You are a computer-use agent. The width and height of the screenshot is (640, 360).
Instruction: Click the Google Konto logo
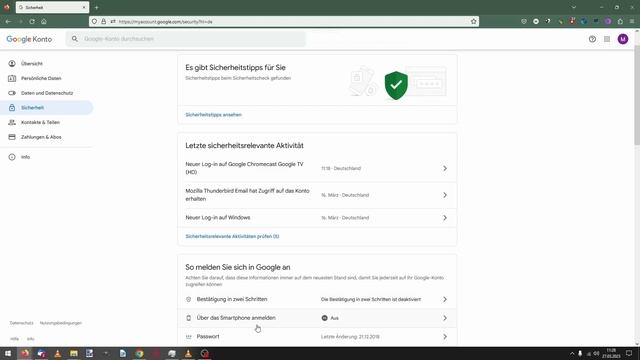[29, 39]
